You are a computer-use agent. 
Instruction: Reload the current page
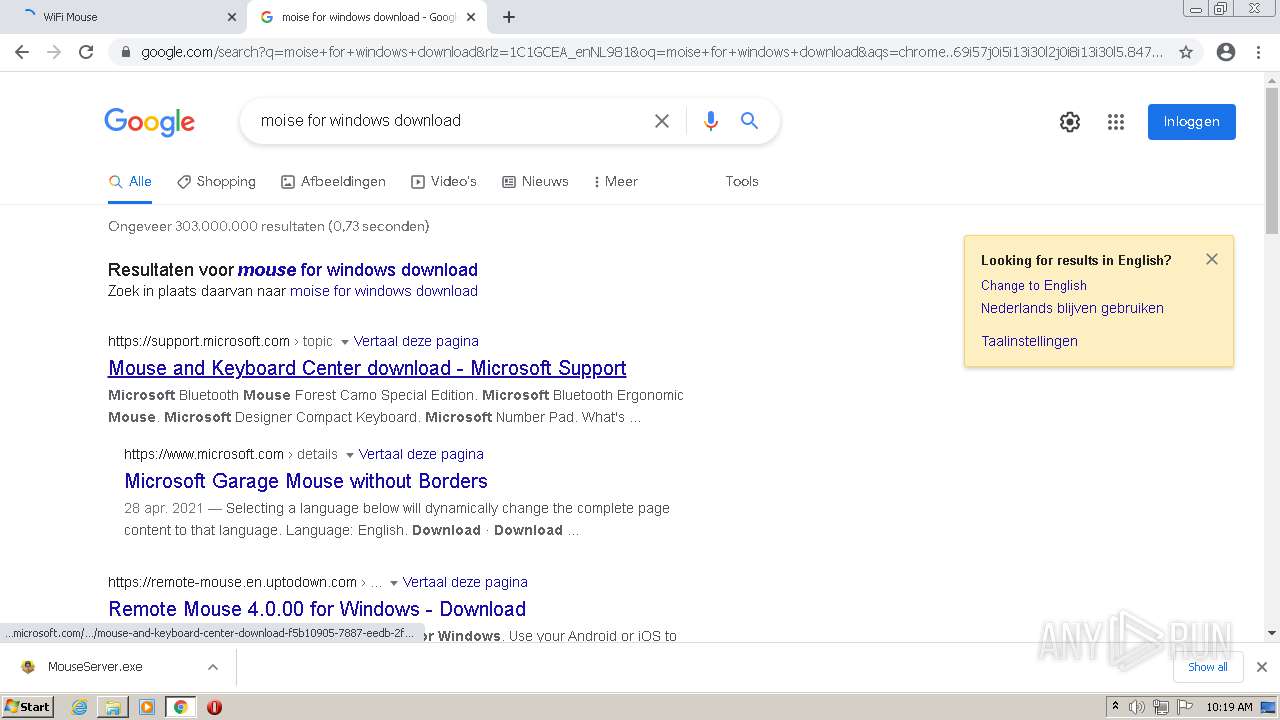point(86,52)
